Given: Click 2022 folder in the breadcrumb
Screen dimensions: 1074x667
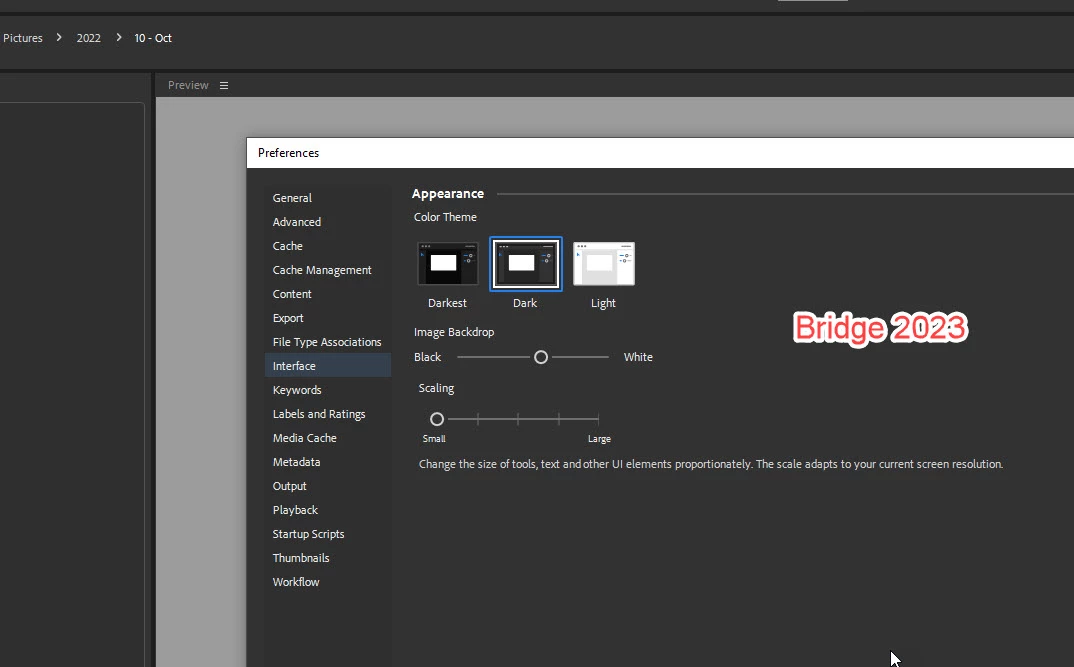Looking at the screenshot, I should 88,38.
